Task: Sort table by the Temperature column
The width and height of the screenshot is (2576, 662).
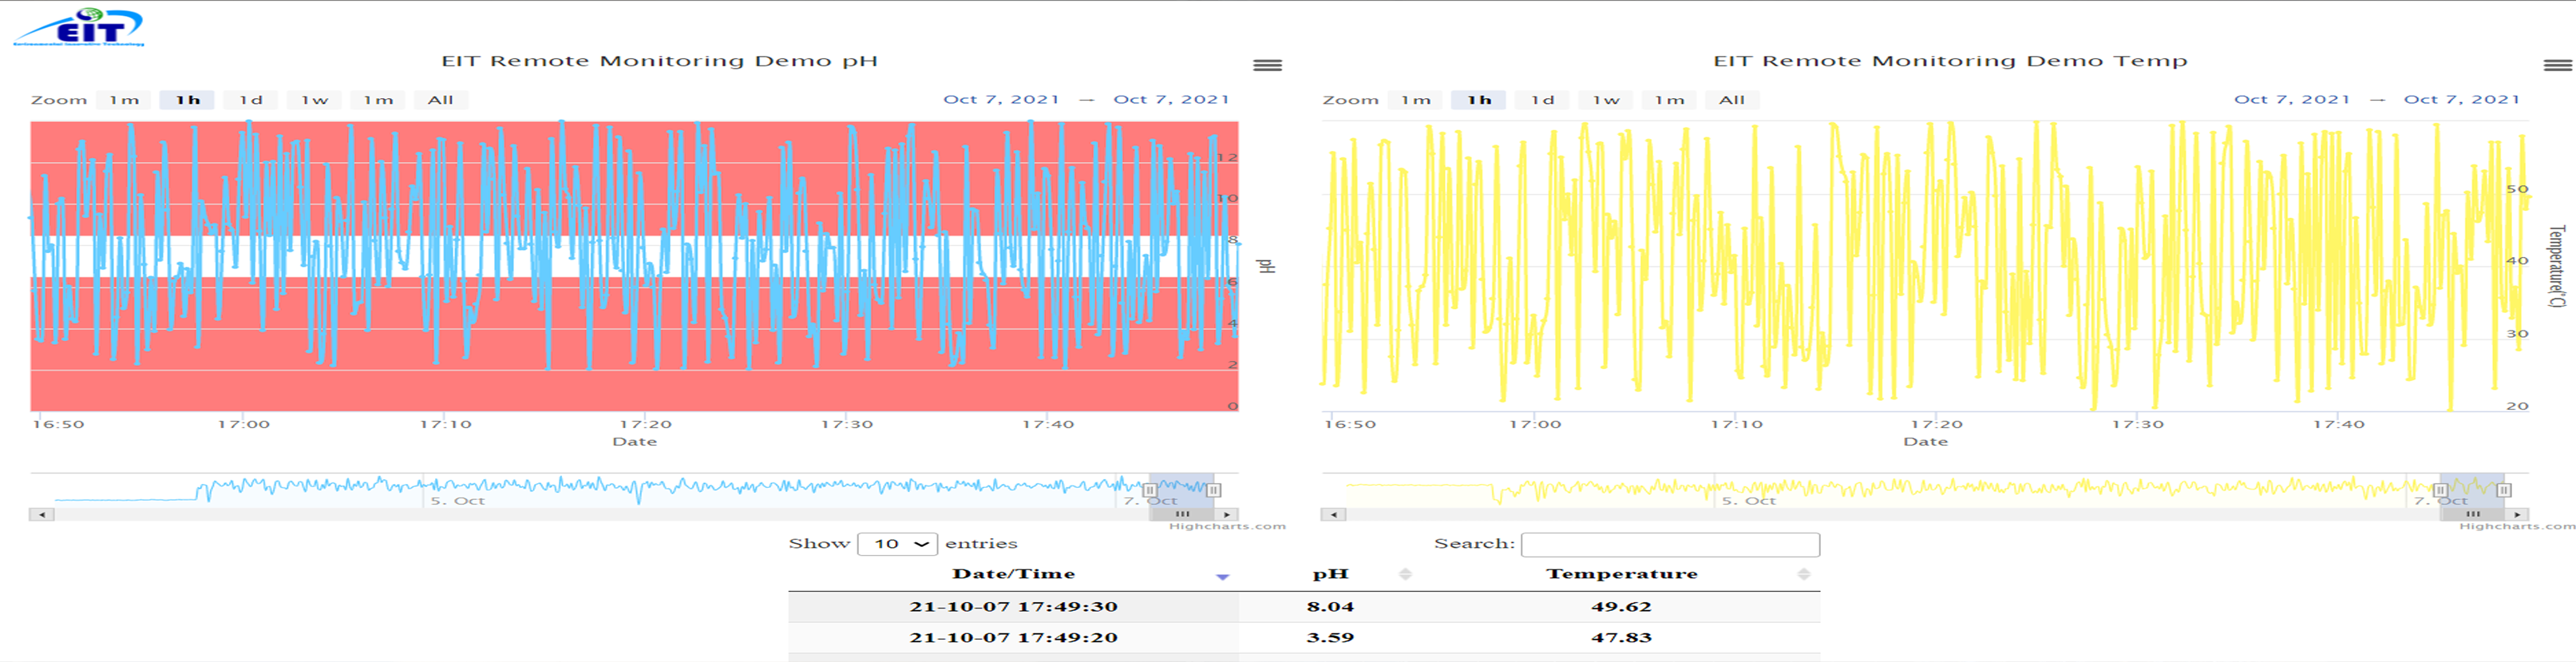Action: 1803,574
